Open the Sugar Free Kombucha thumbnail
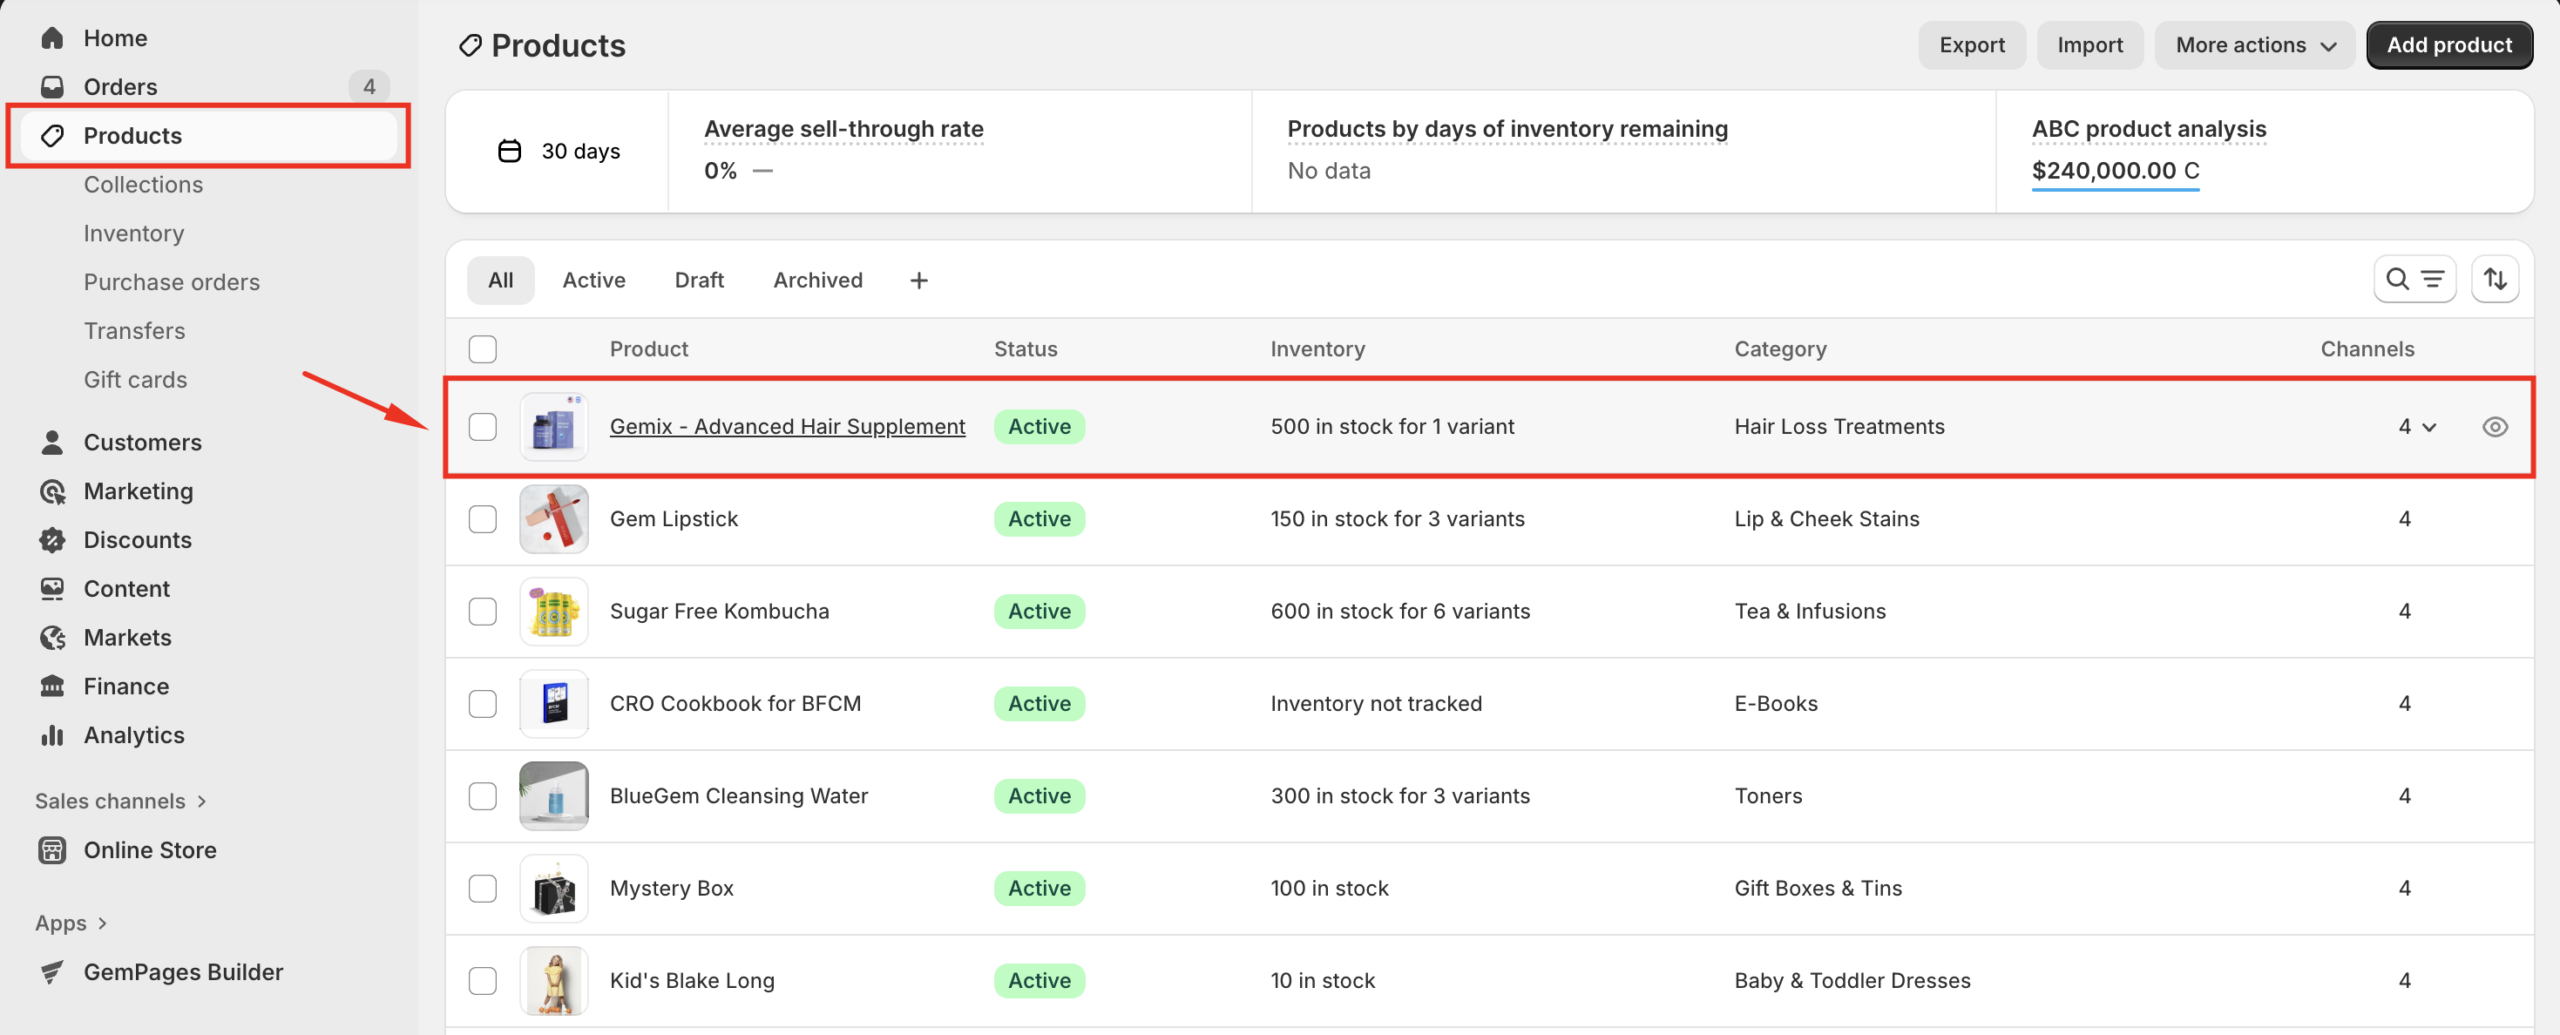Screen dimensions: 2560x1035 tap(554, 611)
